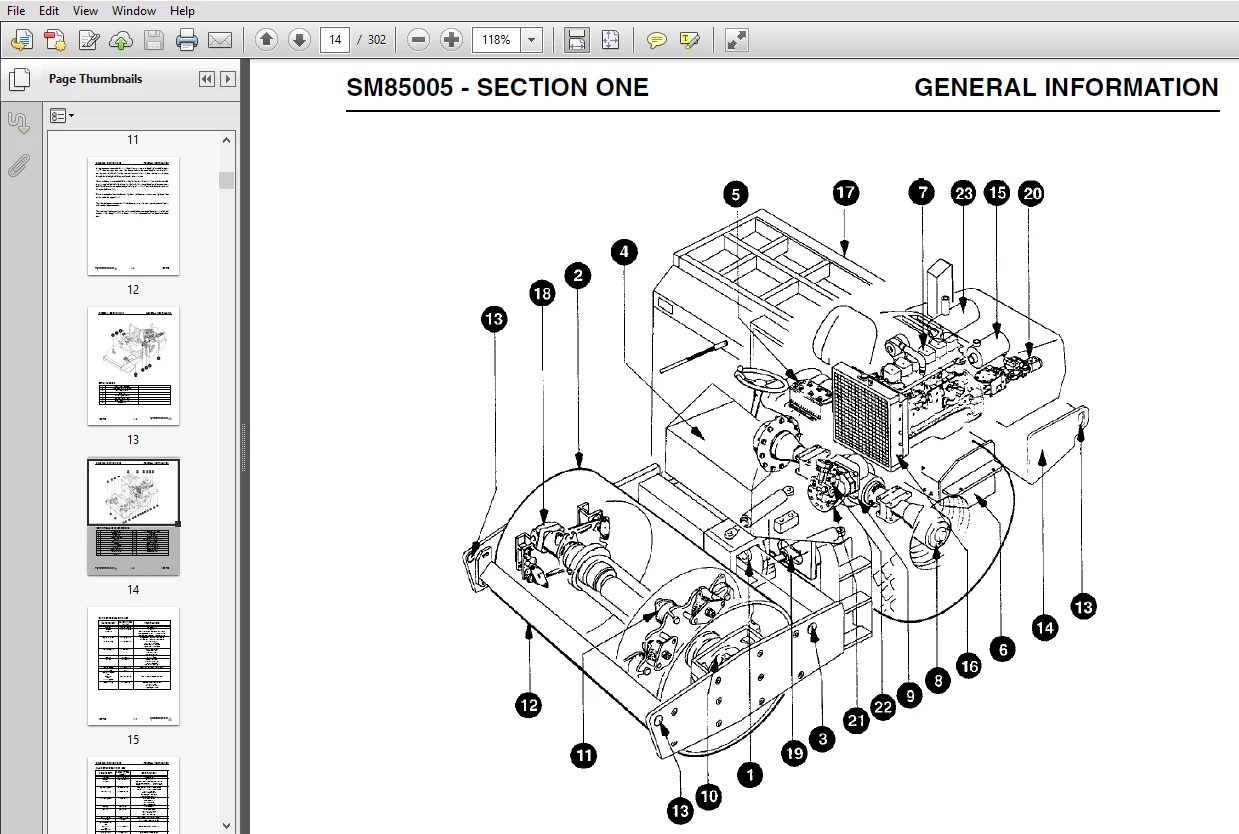
Task: Add a sticky note comment
Action: (x=656, y=40)
